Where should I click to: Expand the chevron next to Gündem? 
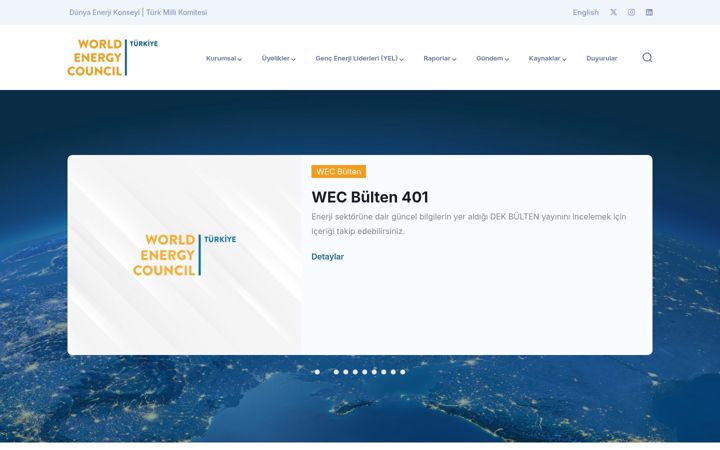click(507, 59)
